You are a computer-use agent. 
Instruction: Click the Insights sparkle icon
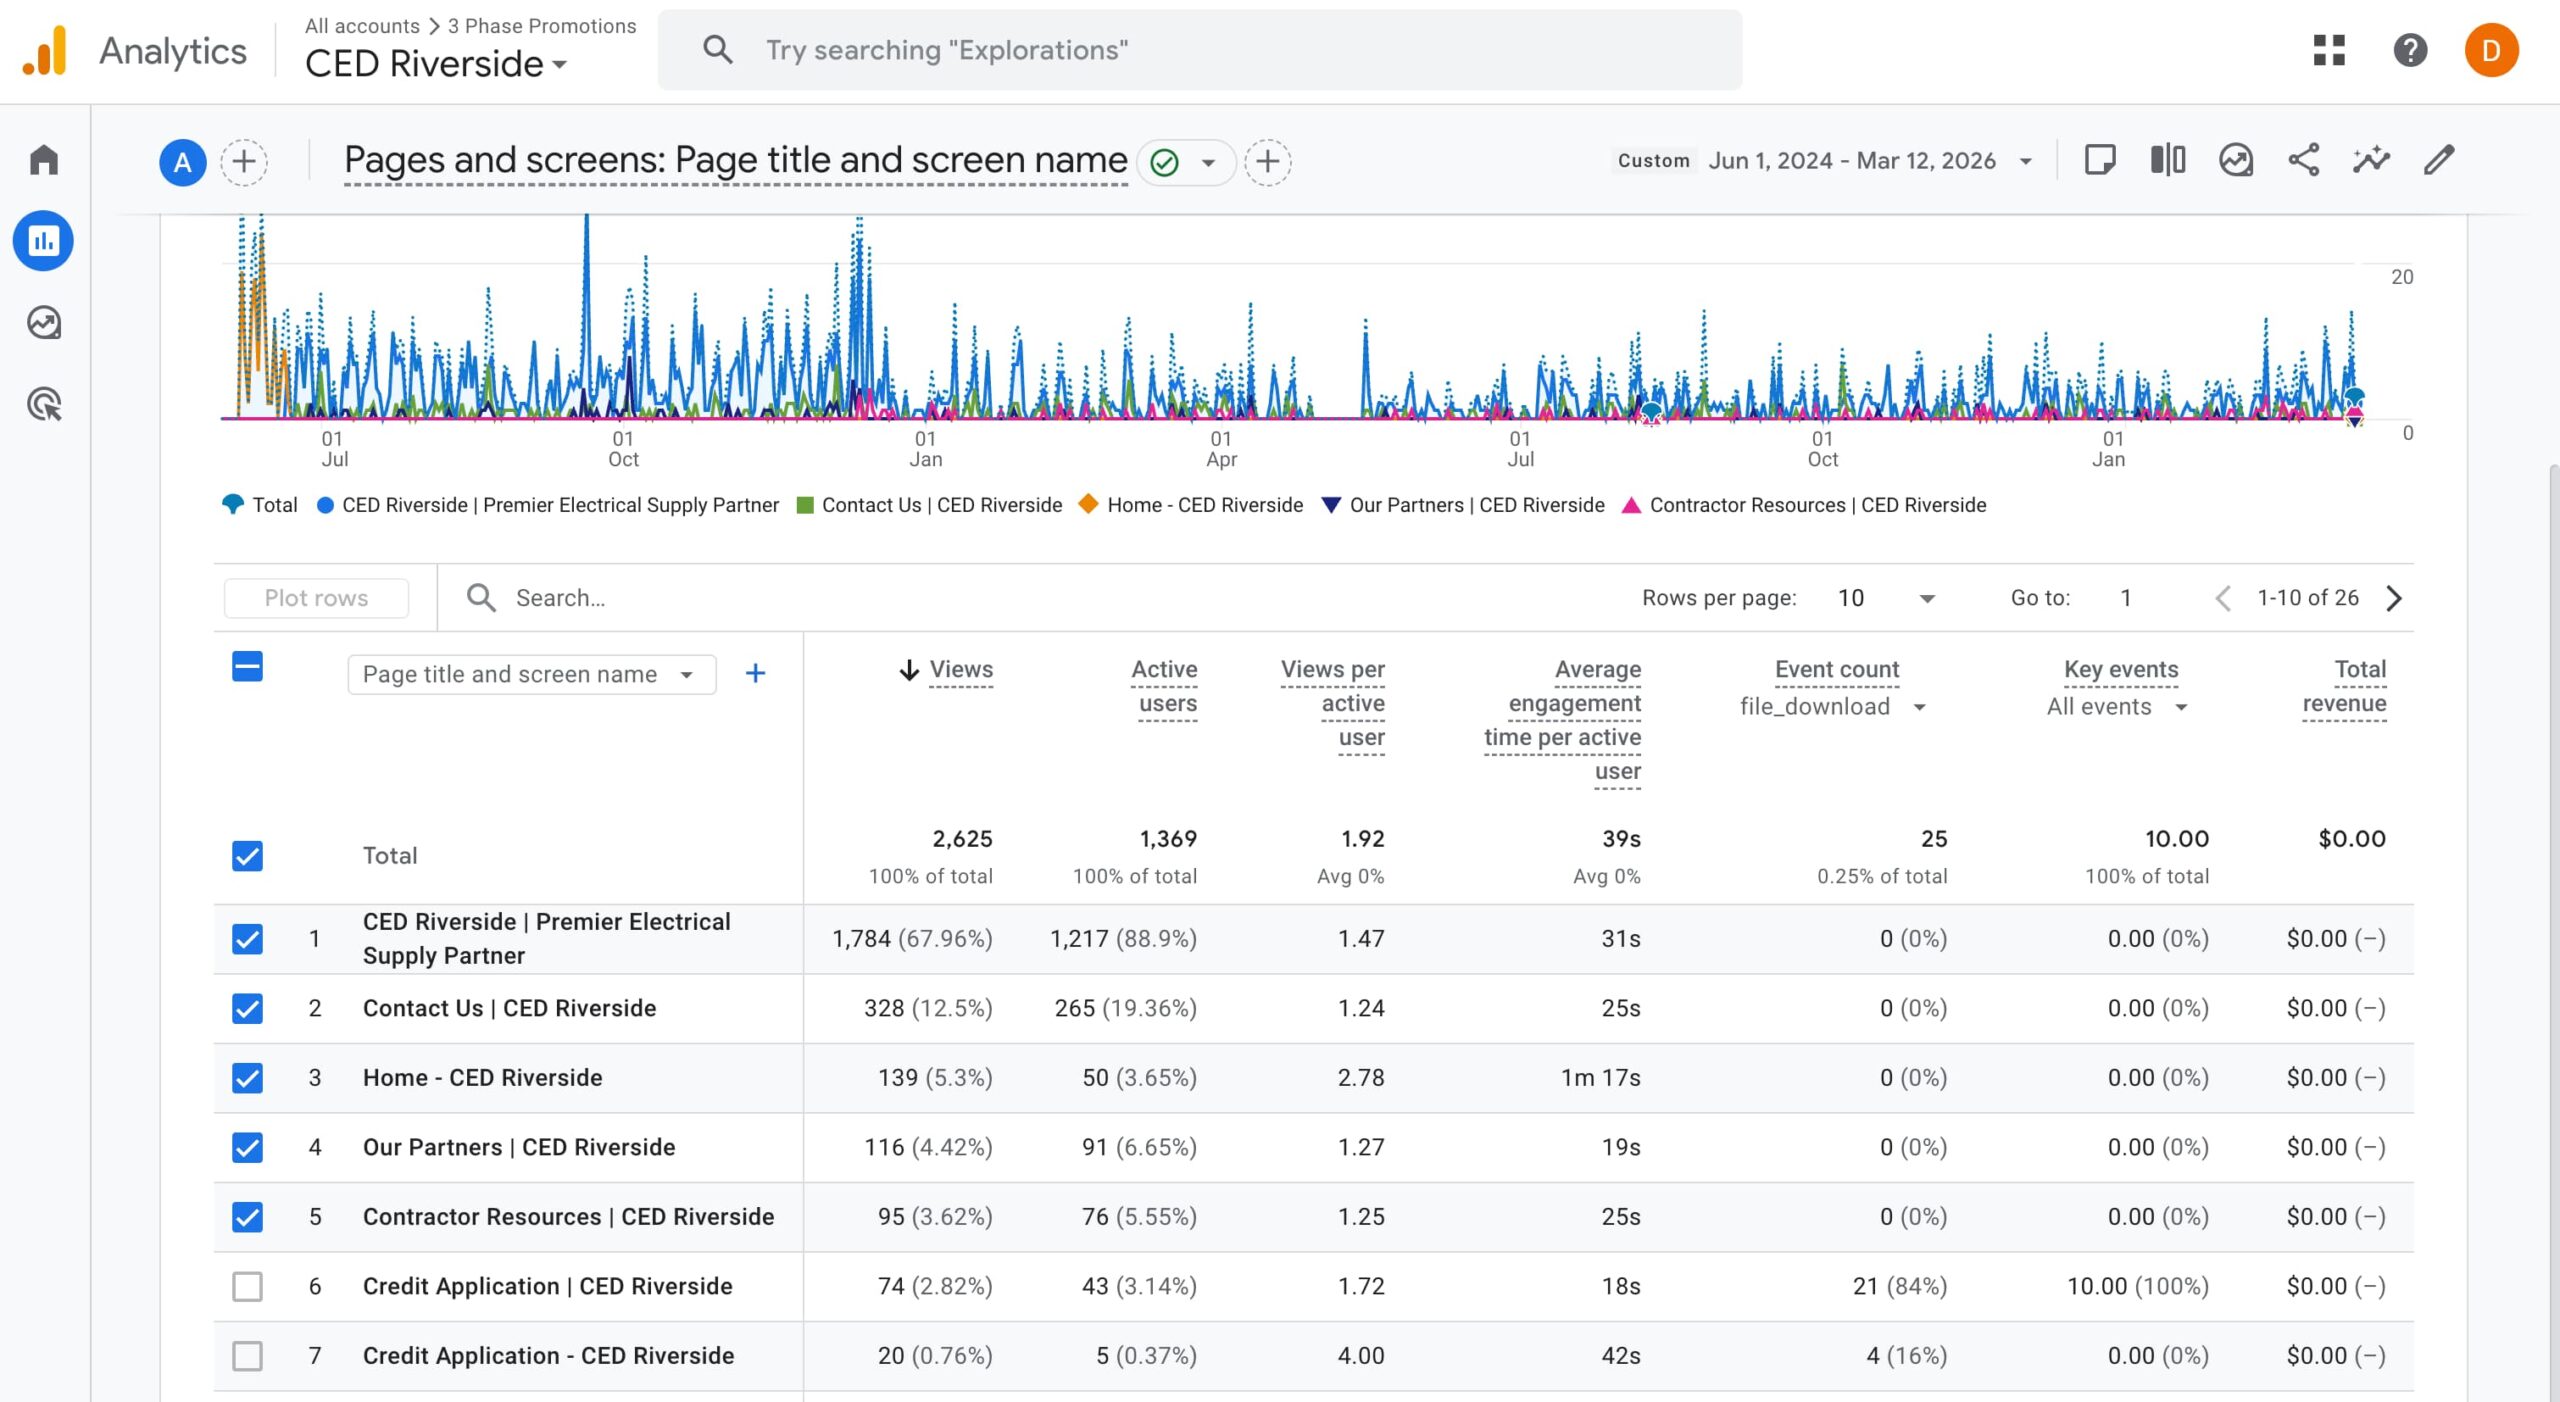2370,160
